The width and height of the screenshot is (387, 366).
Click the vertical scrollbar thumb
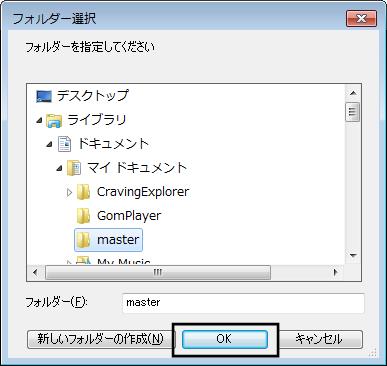[353, 112]
